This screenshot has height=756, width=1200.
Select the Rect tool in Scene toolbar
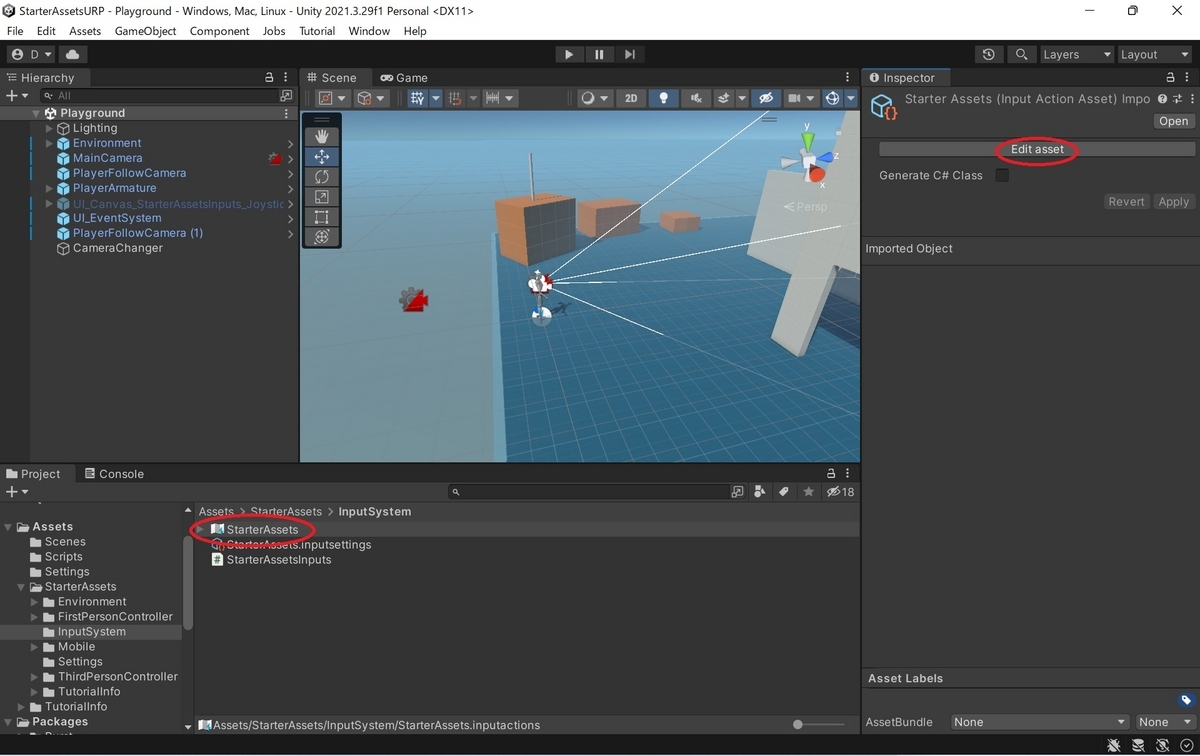point(321,217)
